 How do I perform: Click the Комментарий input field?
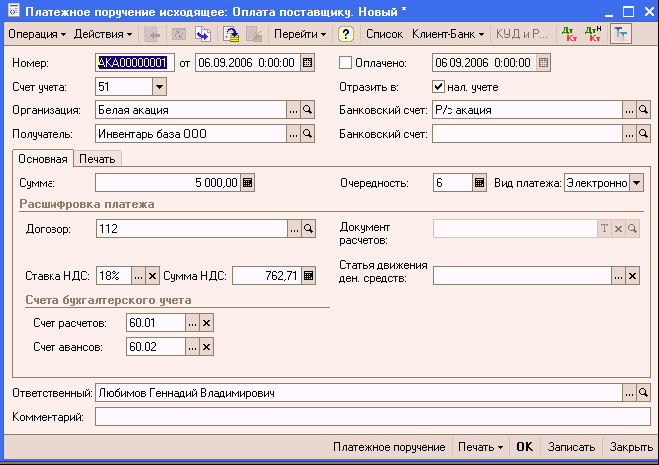coord(372,417)
